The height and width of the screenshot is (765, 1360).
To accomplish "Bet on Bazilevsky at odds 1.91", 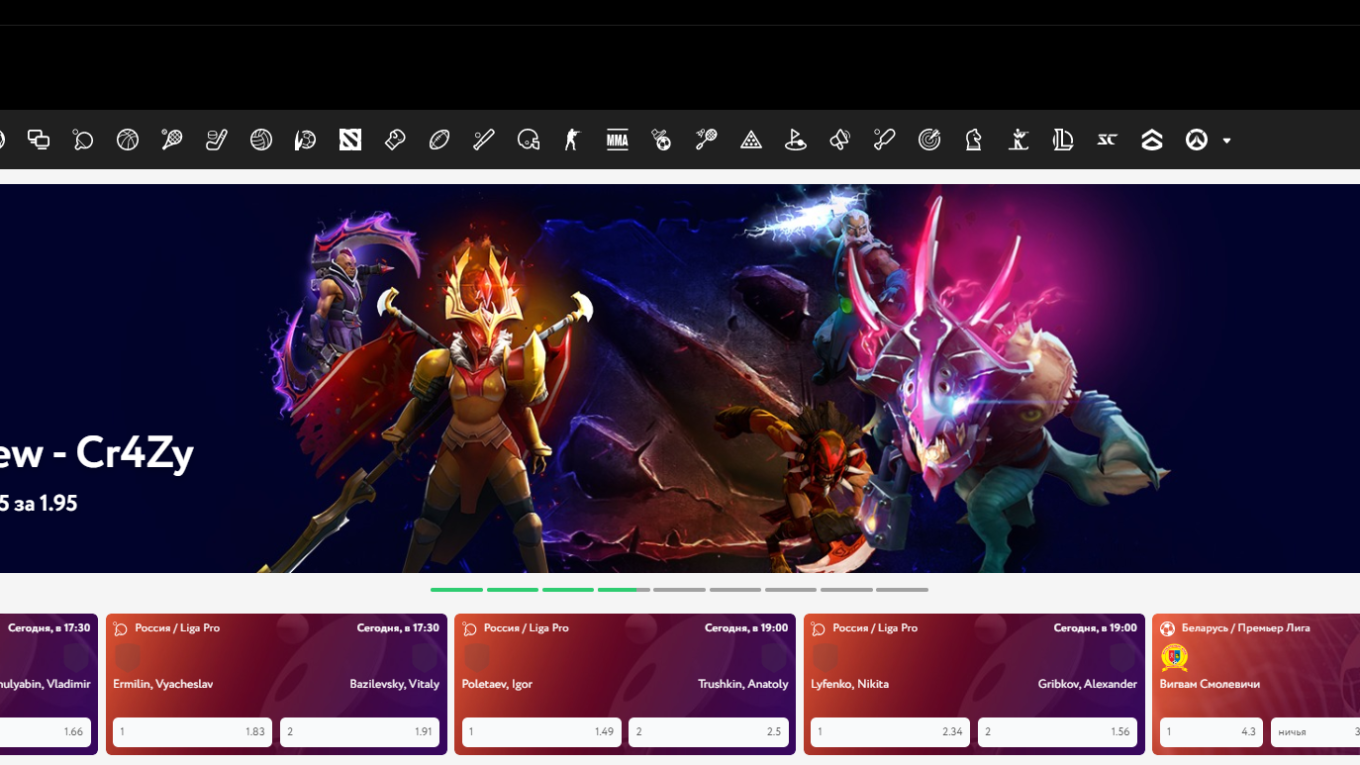I will pos(360,732).
